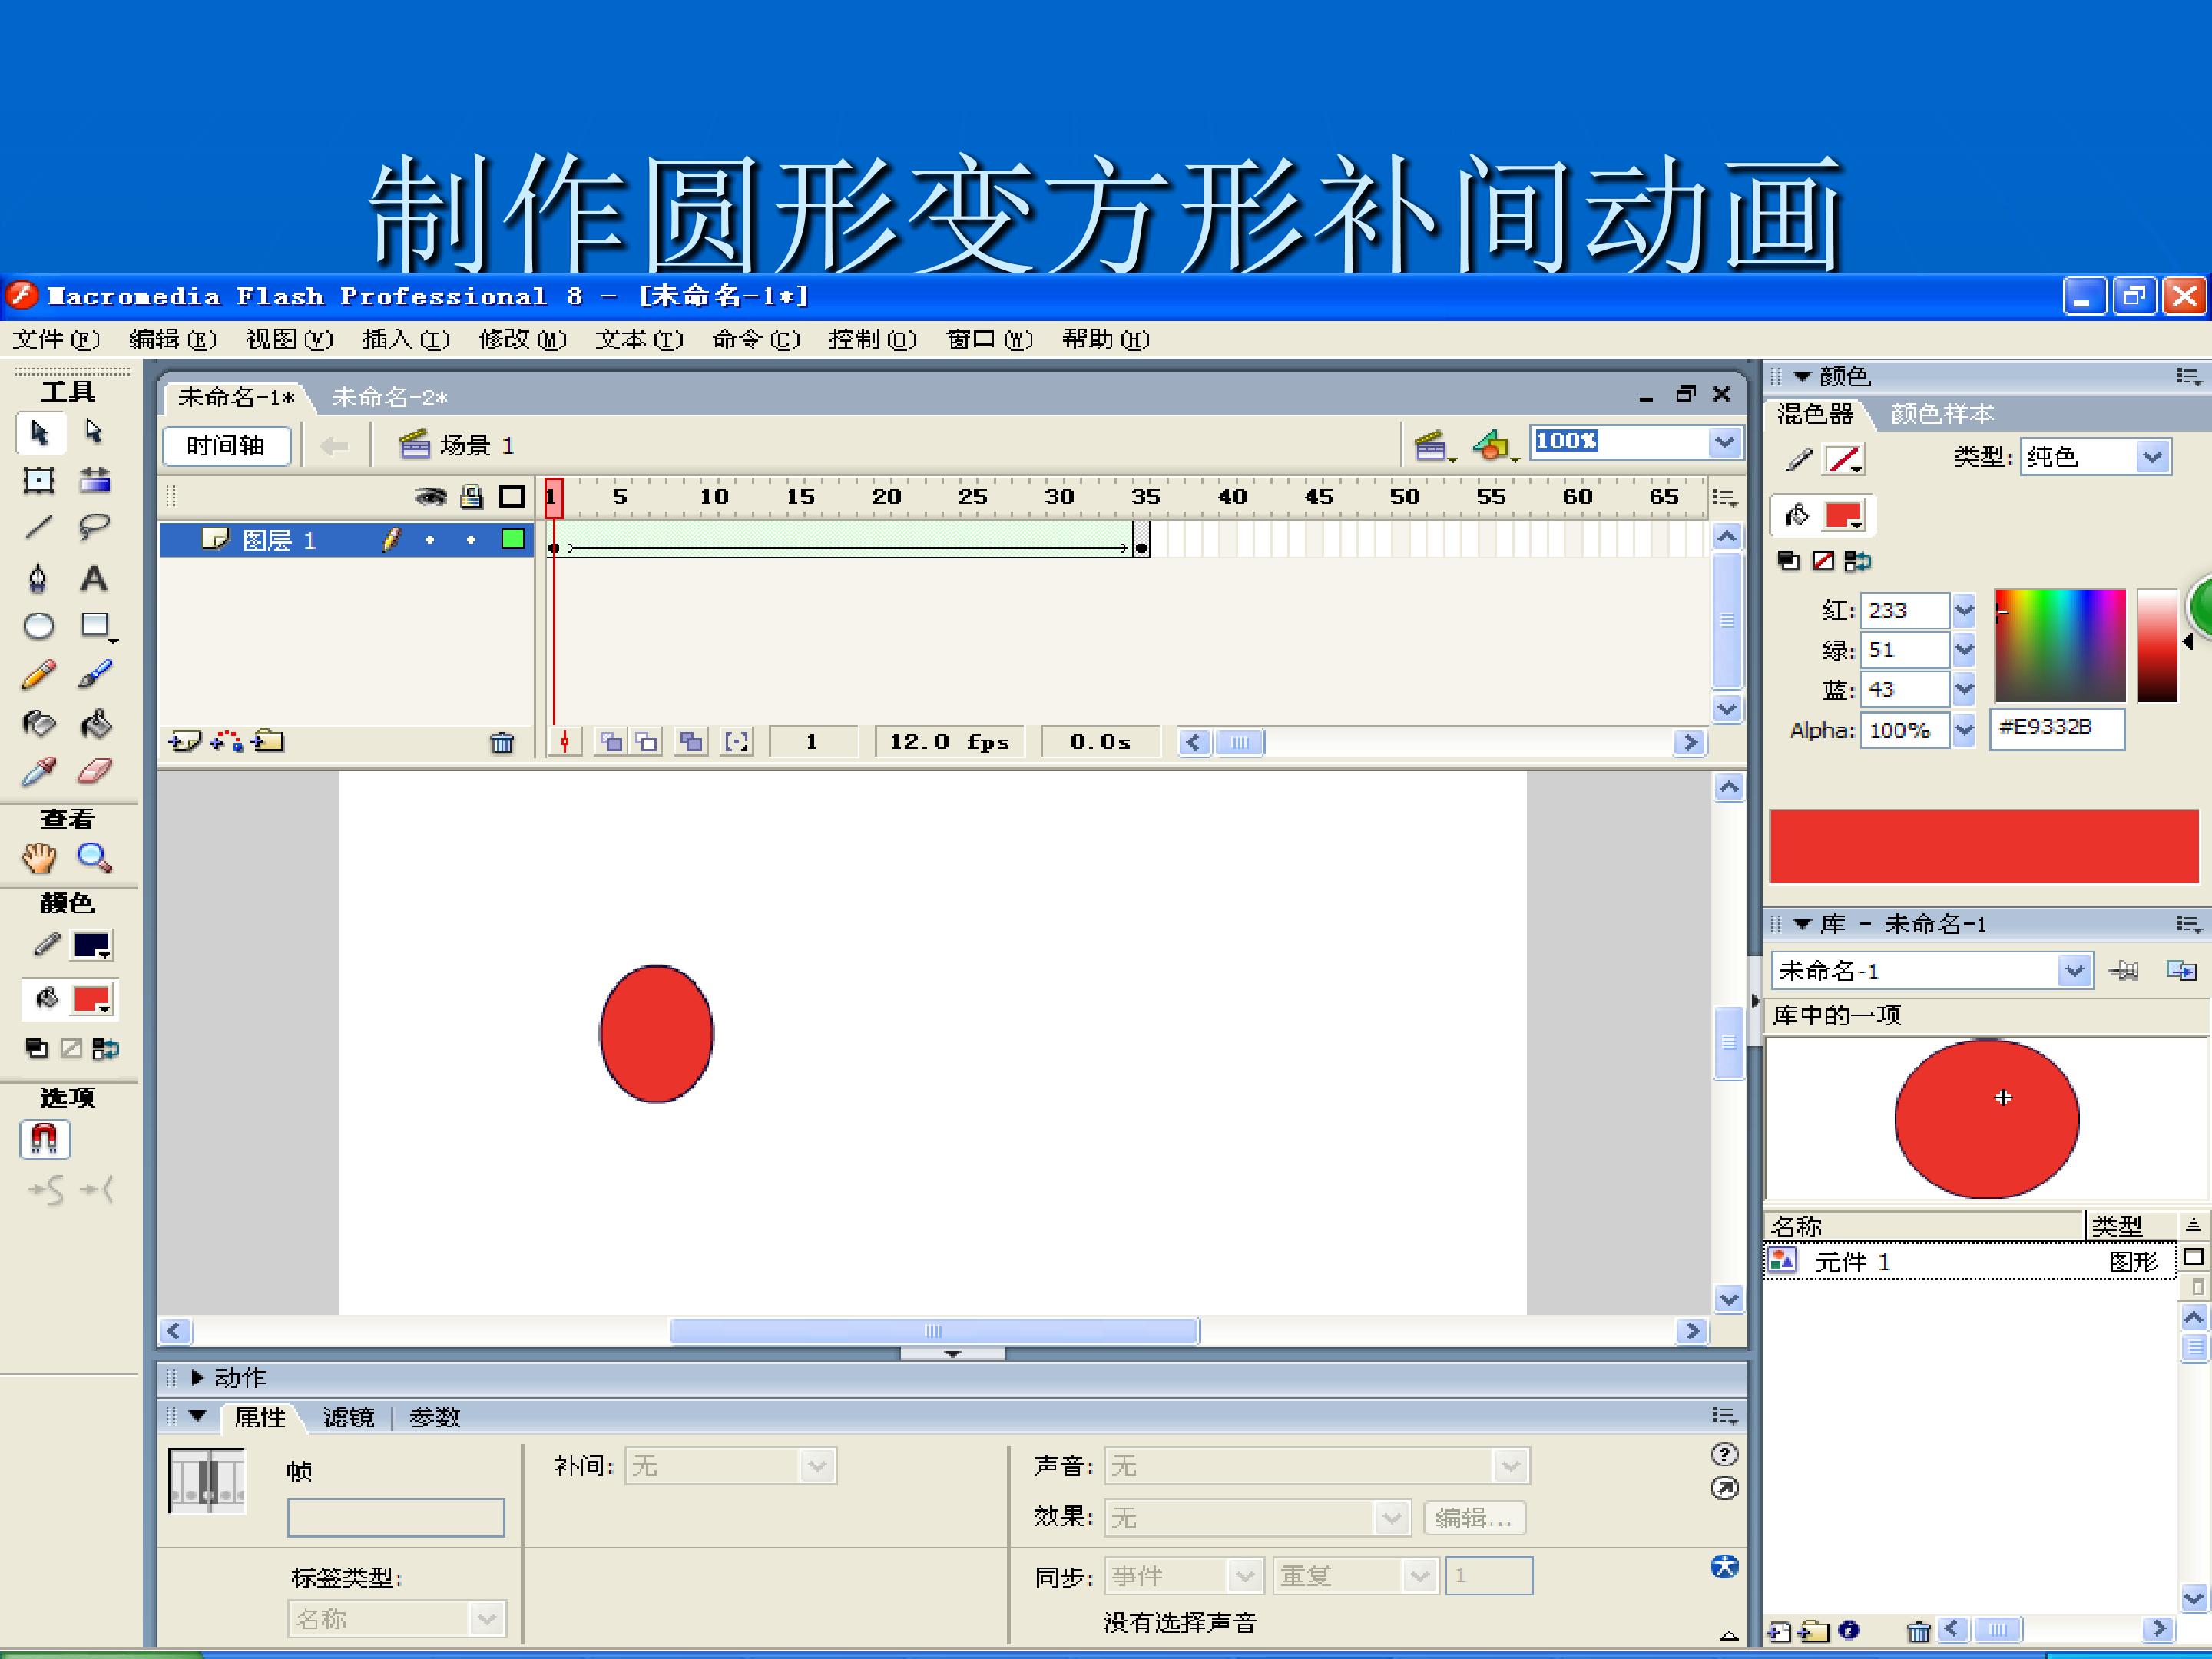The height and width of the screenshot is (1659, 2212).
Task: Collapse the 颜色 panel triangle
Action: tap(1803, 377)
